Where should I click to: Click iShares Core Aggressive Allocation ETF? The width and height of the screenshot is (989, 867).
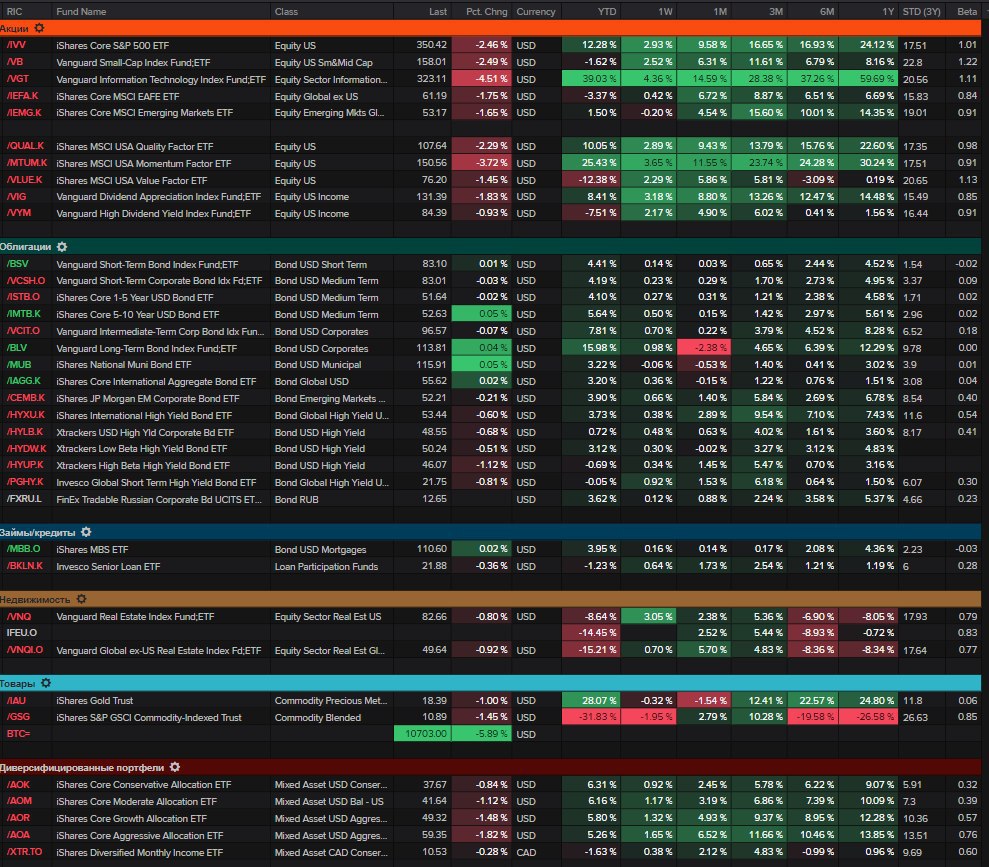point(139,835)
